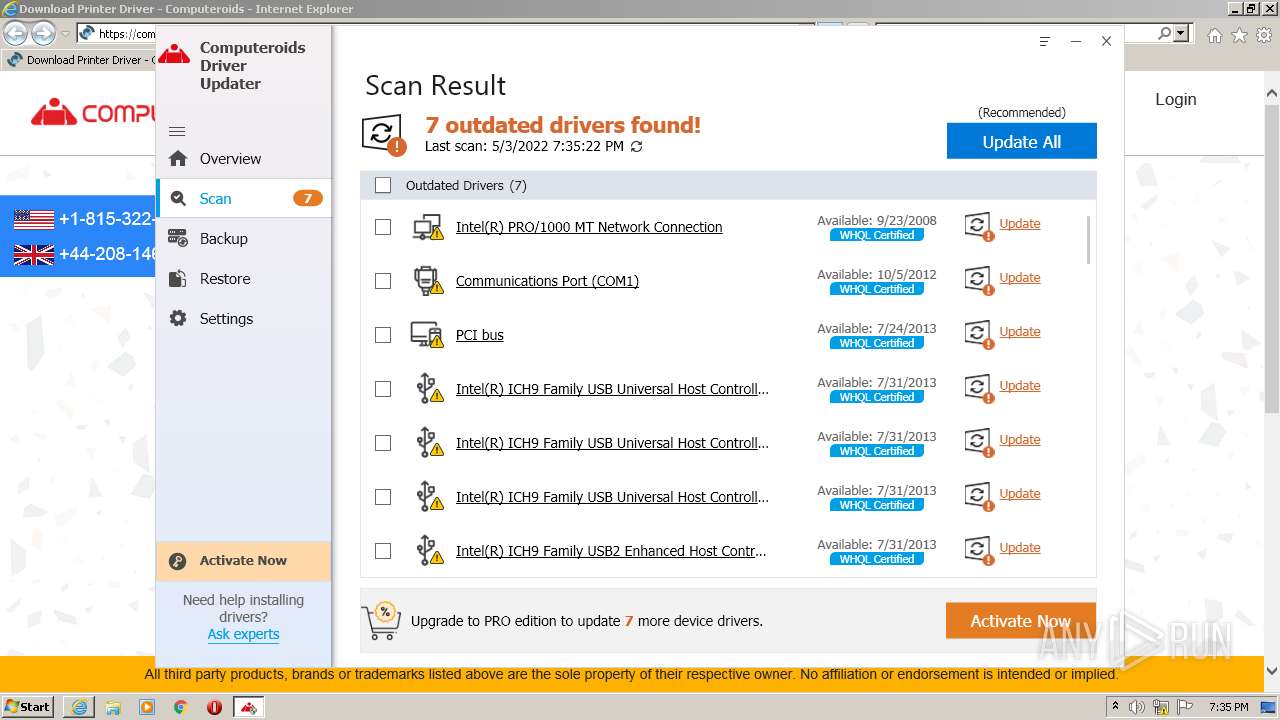
Task: Click update icon beside PCI bus row
Action: [979, 334]
